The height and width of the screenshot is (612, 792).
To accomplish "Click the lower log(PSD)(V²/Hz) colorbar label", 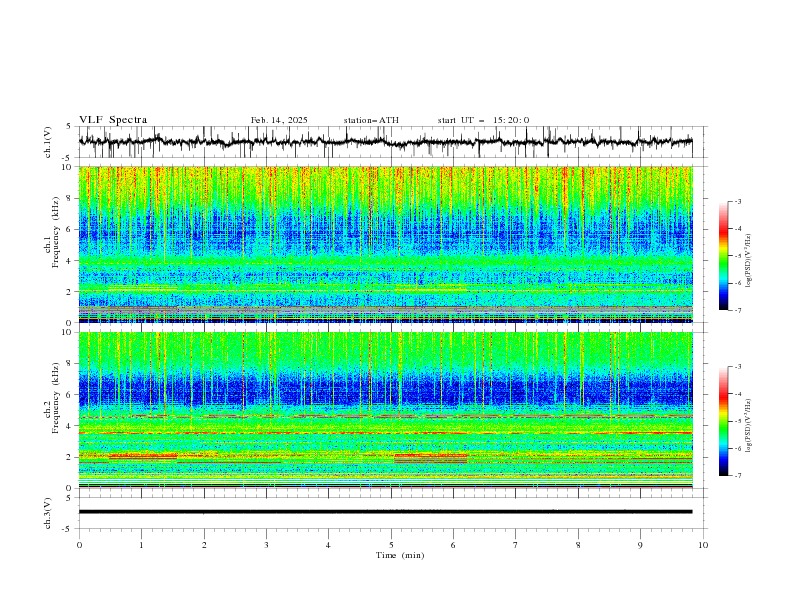I will tap(749, 426).
